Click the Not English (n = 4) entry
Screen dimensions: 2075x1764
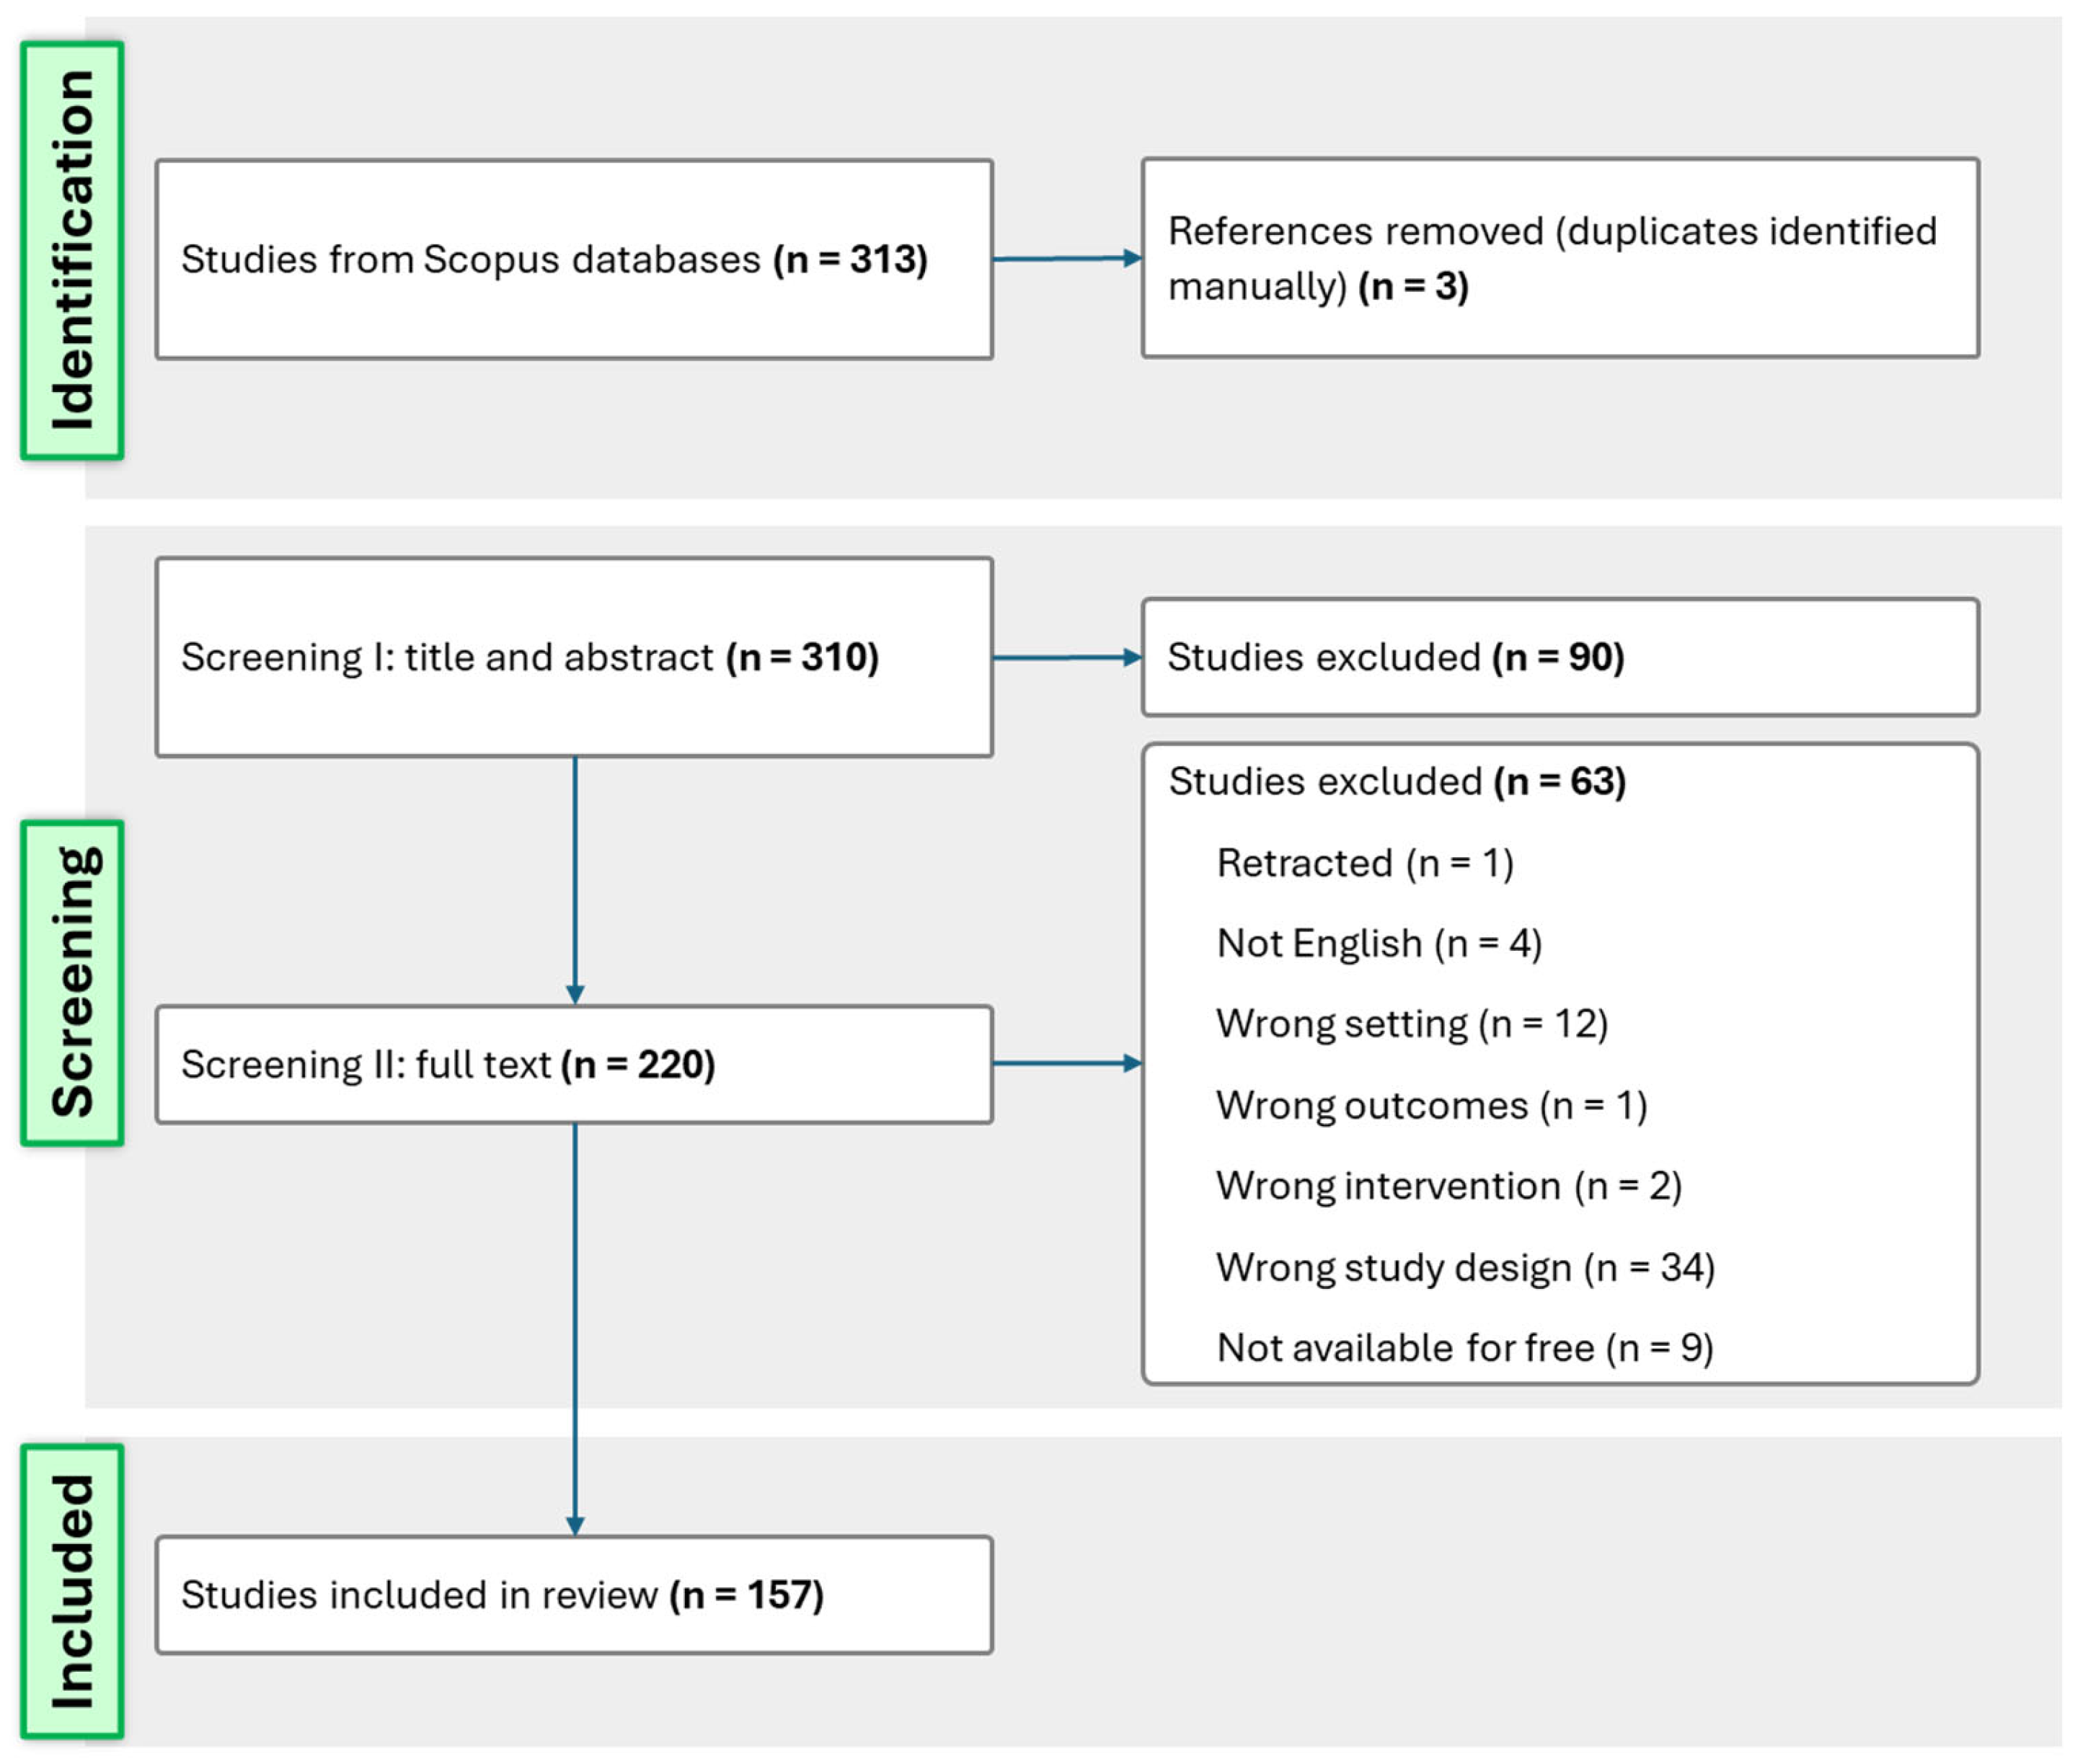[x=1378, y=943]
